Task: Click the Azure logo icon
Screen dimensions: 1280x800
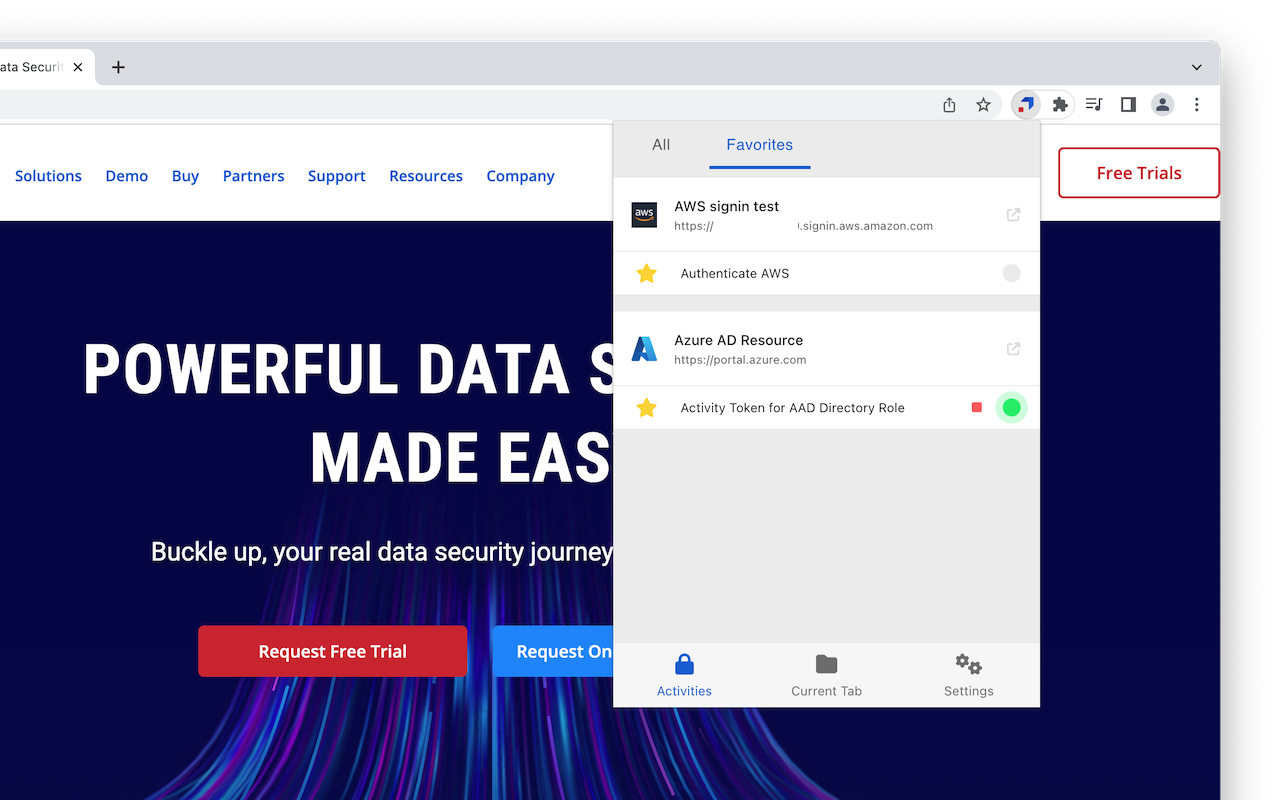Action: 644,348
